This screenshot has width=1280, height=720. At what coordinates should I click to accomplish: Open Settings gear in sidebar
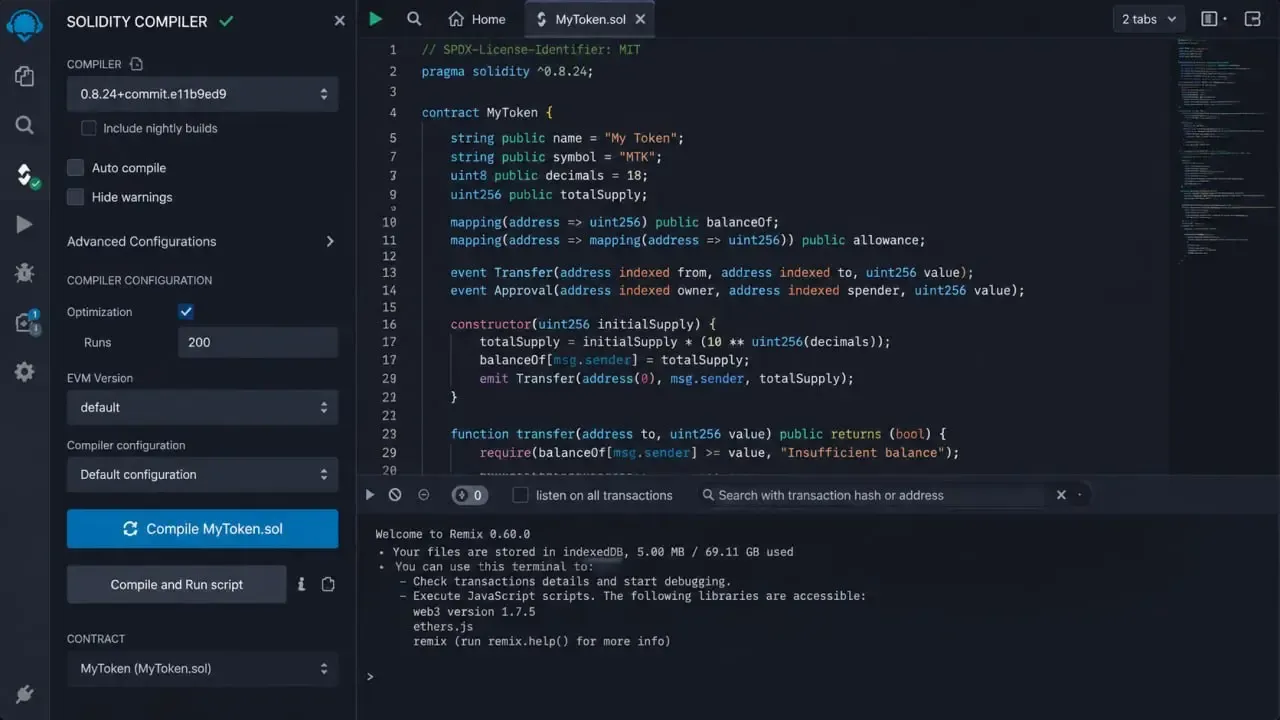coord(25,372)
